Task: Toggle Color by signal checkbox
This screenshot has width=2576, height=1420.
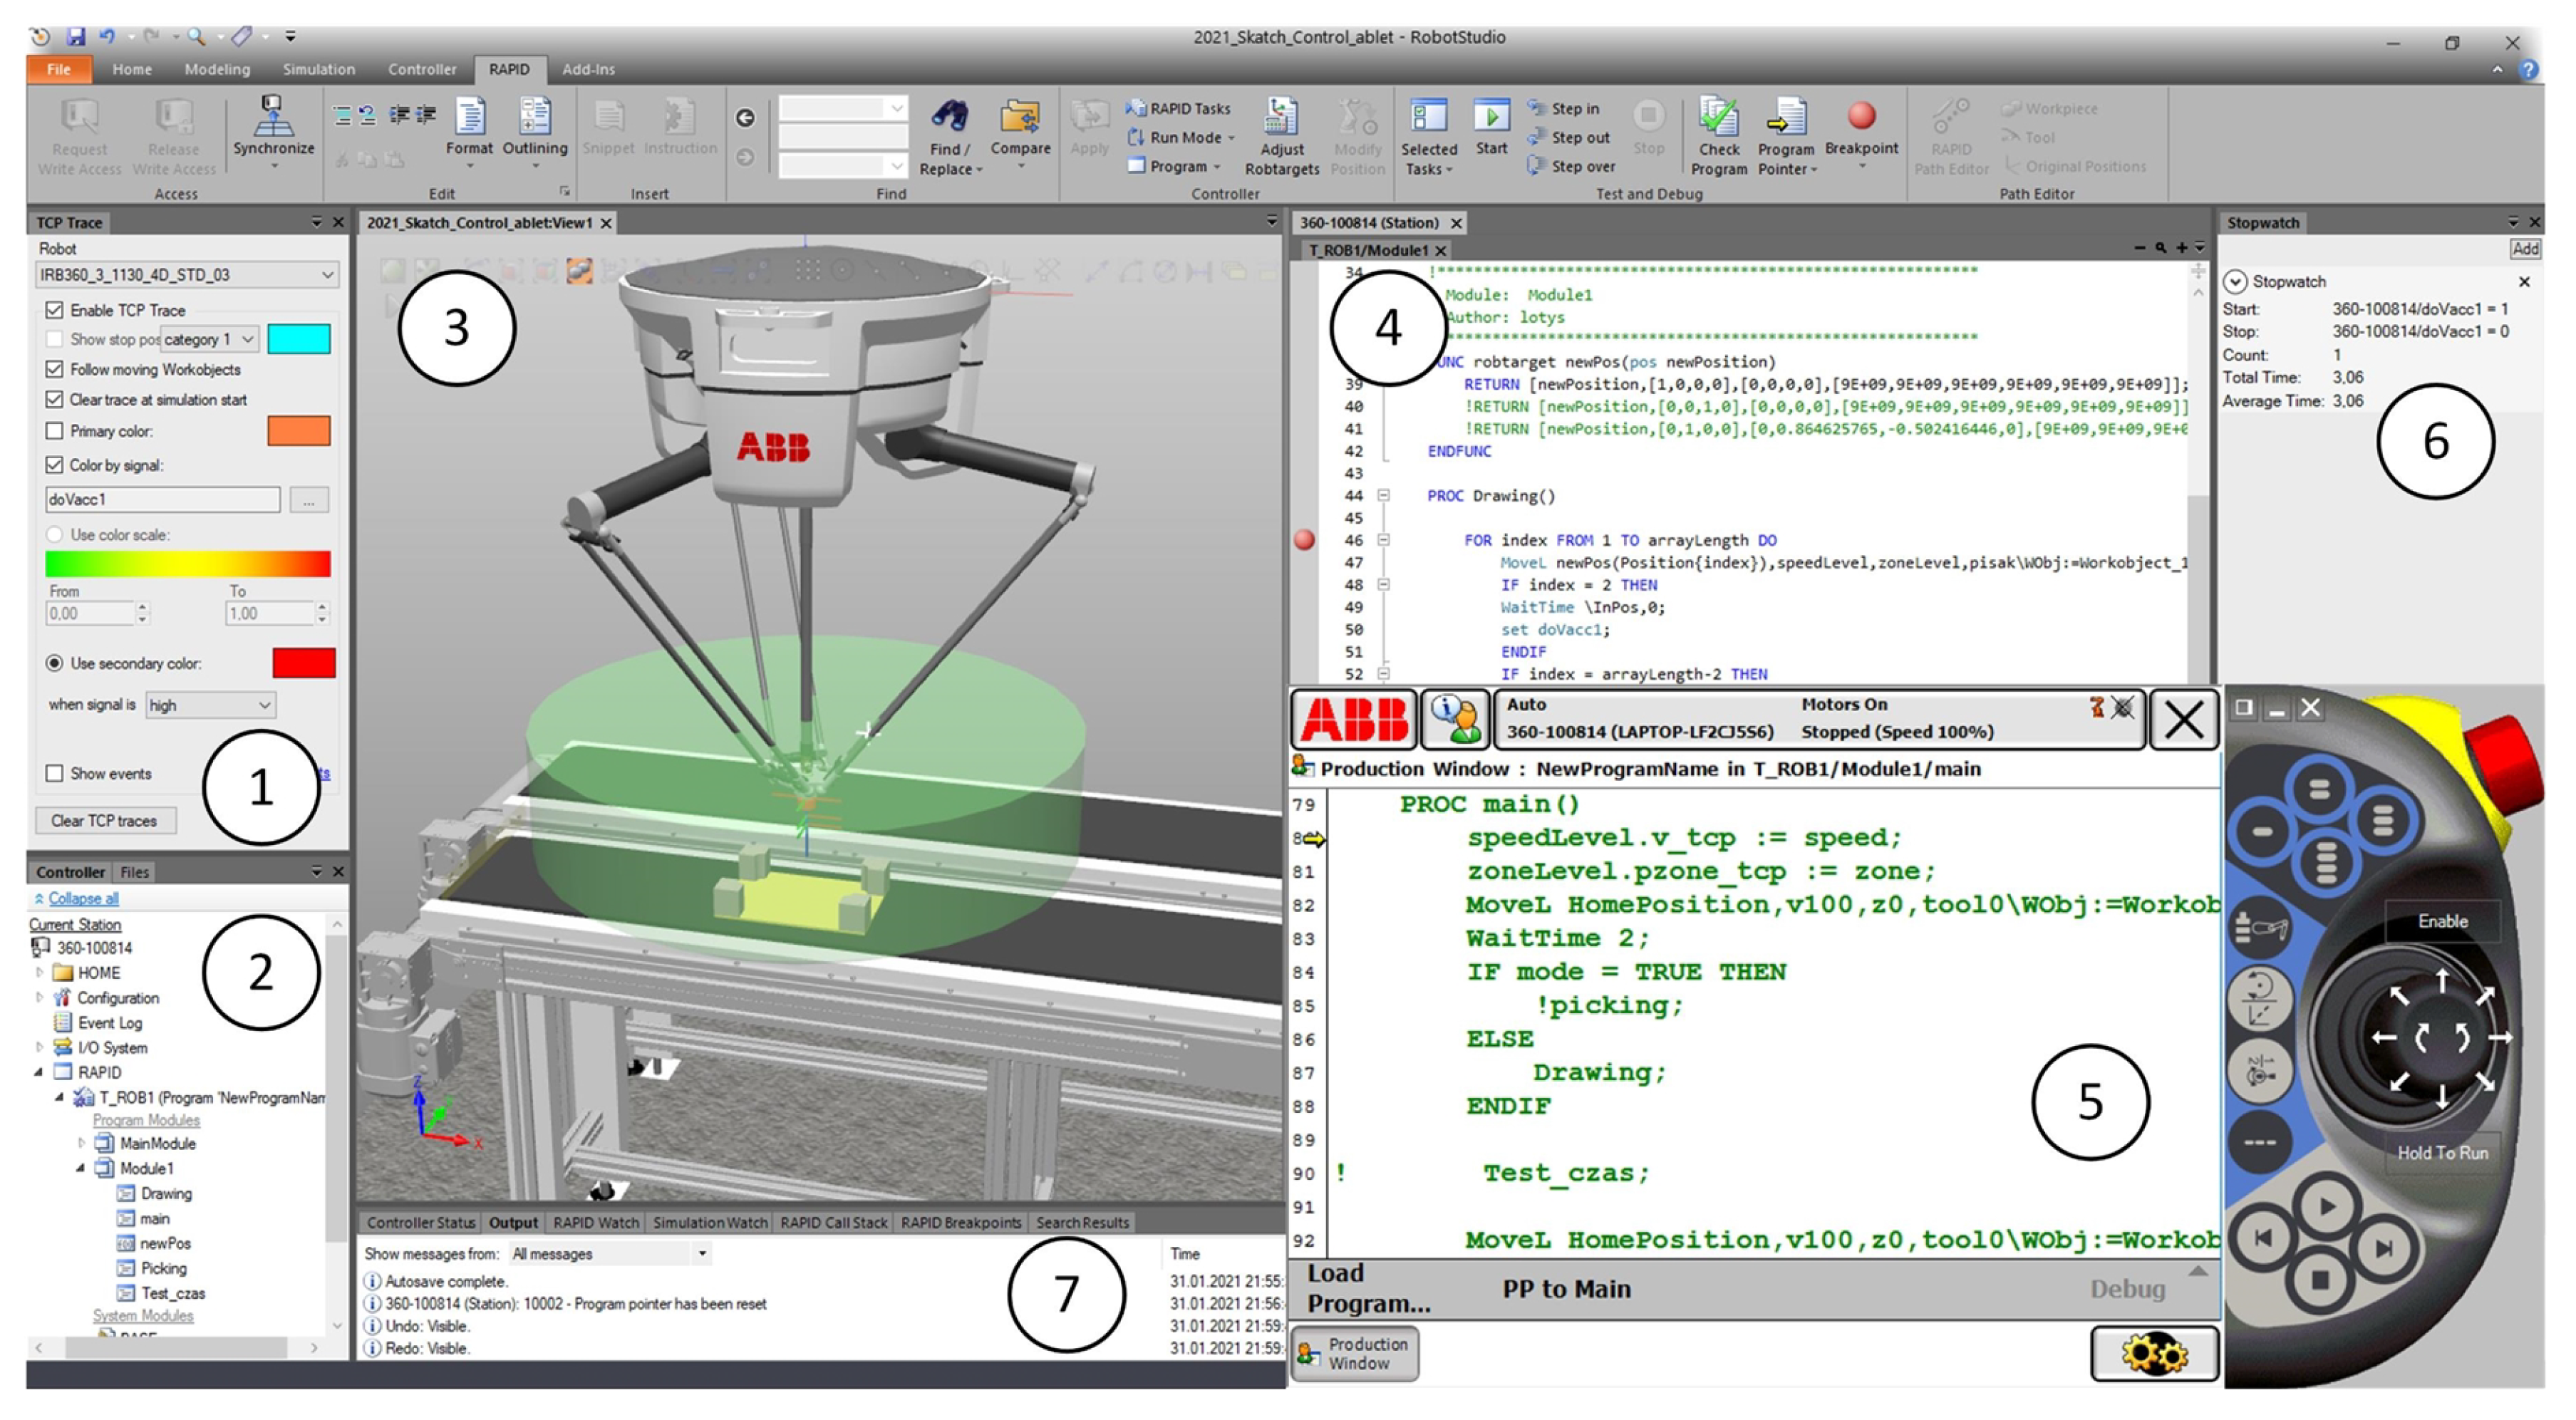Action: pos(55,465)
